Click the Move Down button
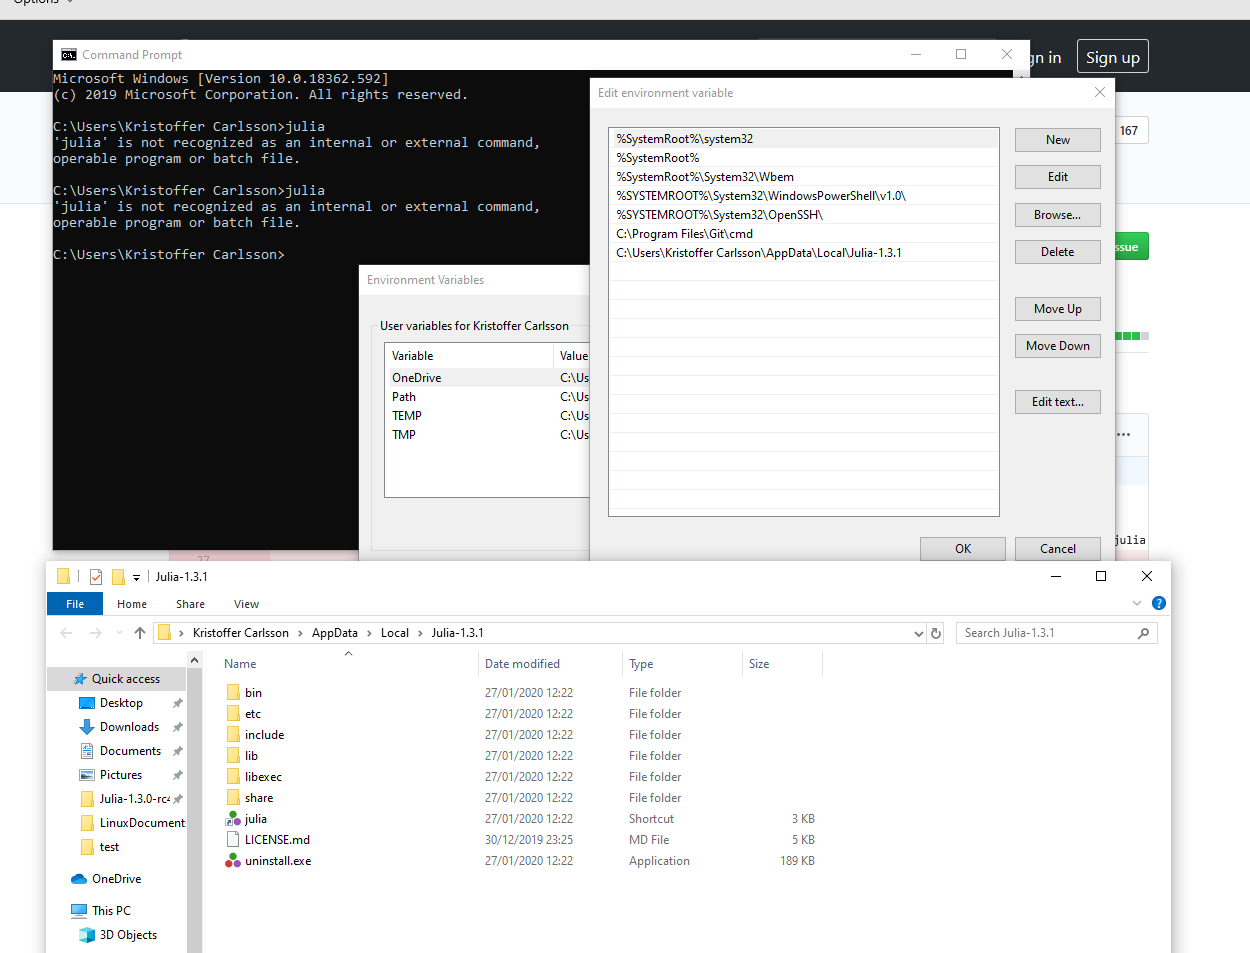 1057,346
